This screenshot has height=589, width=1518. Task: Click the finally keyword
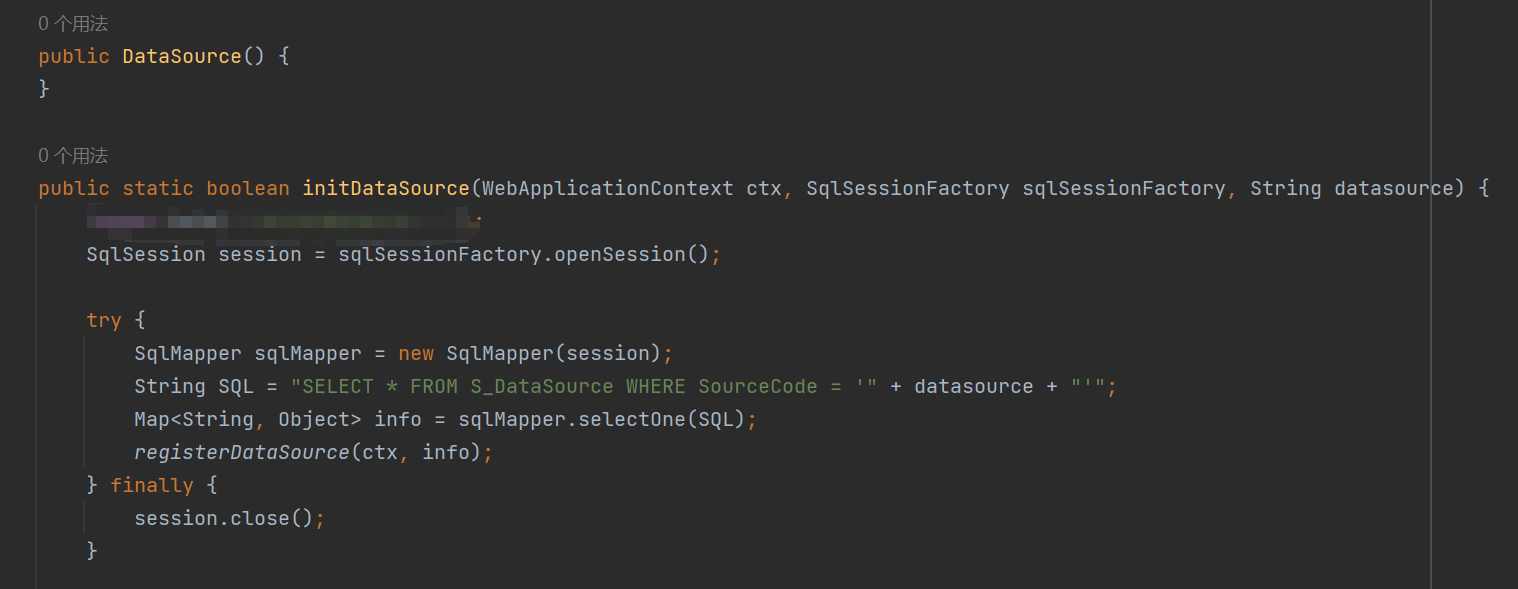click(150, 486)
